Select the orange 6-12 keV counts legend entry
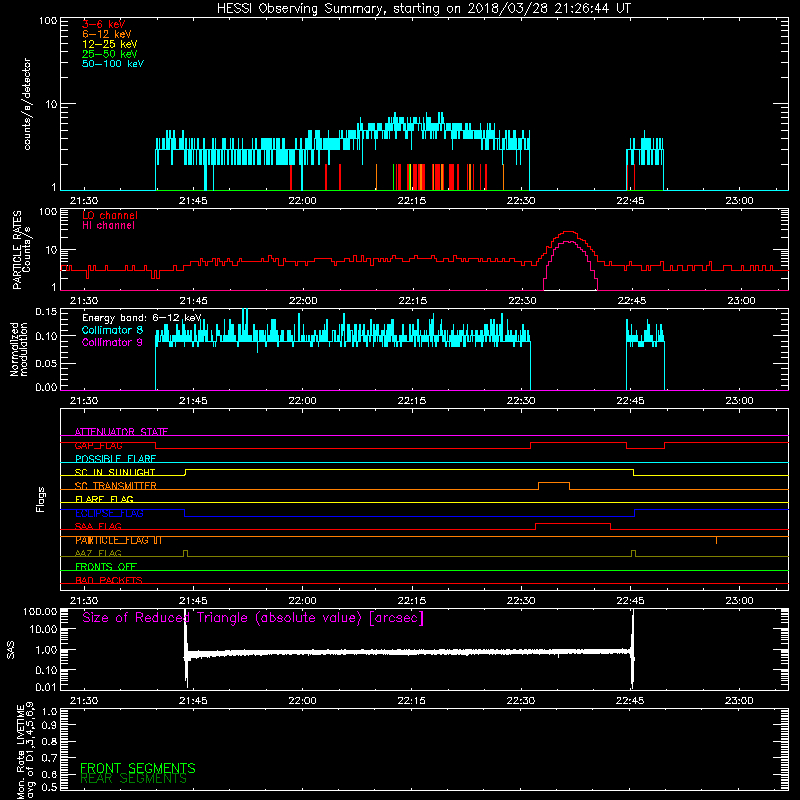This screenshot has height=800, width=800. click(106, 34)
